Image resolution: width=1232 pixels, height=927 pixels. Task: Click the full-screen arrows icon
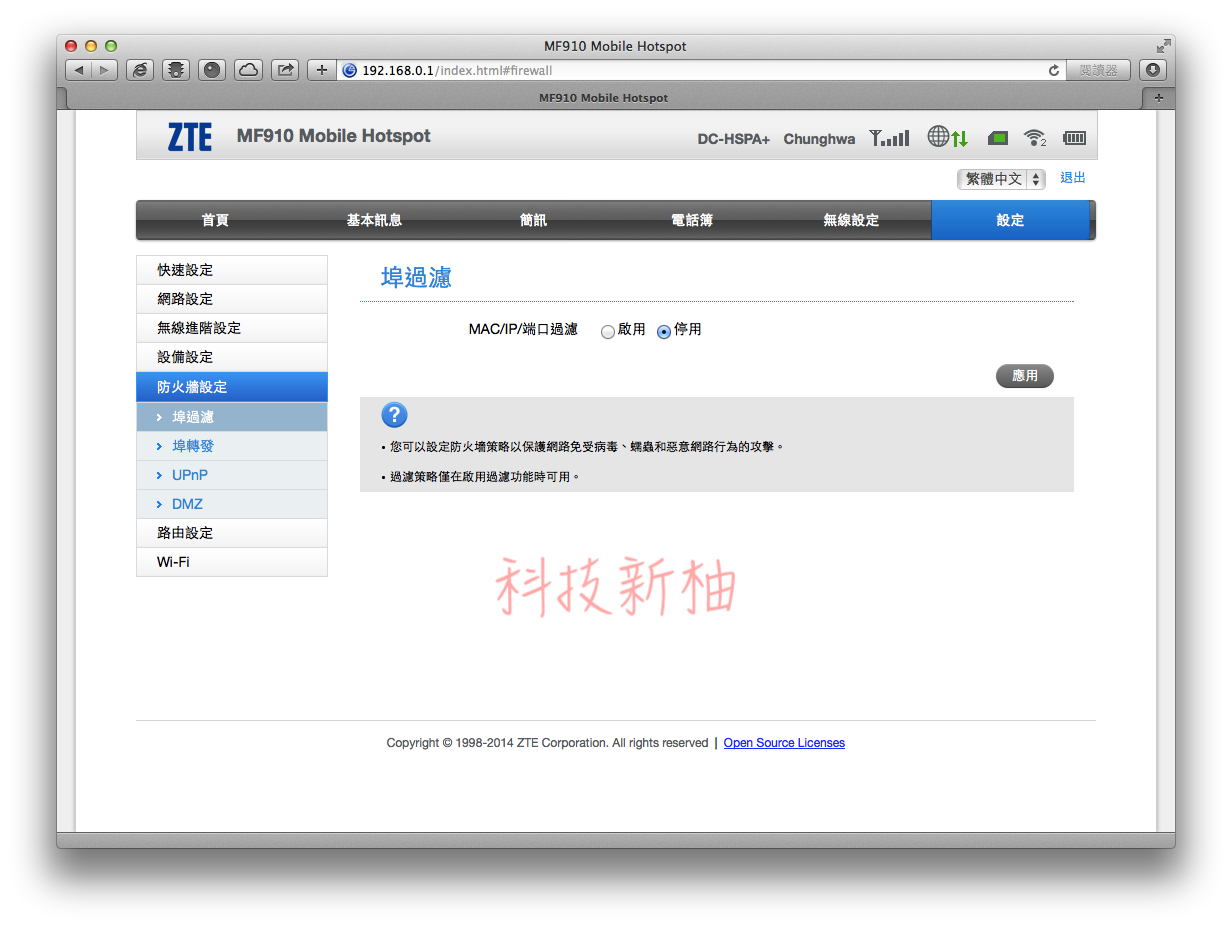pos(1163,46)
